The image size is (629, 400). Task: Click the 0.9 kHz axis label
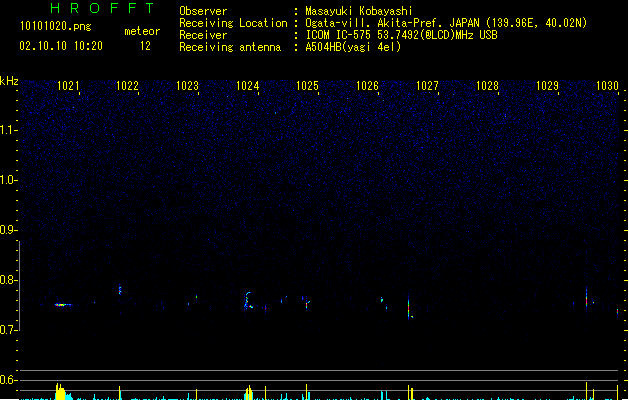tap(8, 230)
